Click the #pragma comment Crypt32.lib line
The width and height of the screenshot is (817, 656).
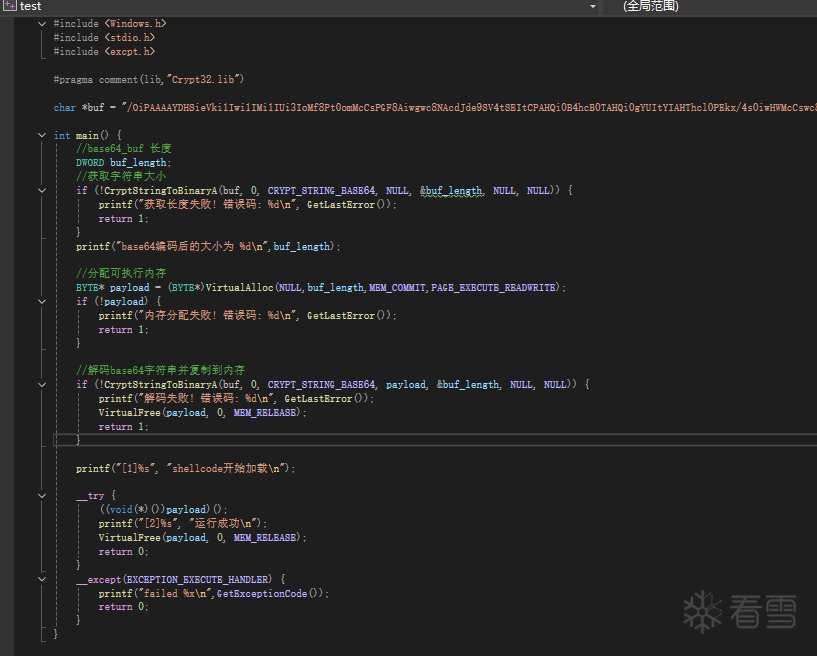pos(148,79)
